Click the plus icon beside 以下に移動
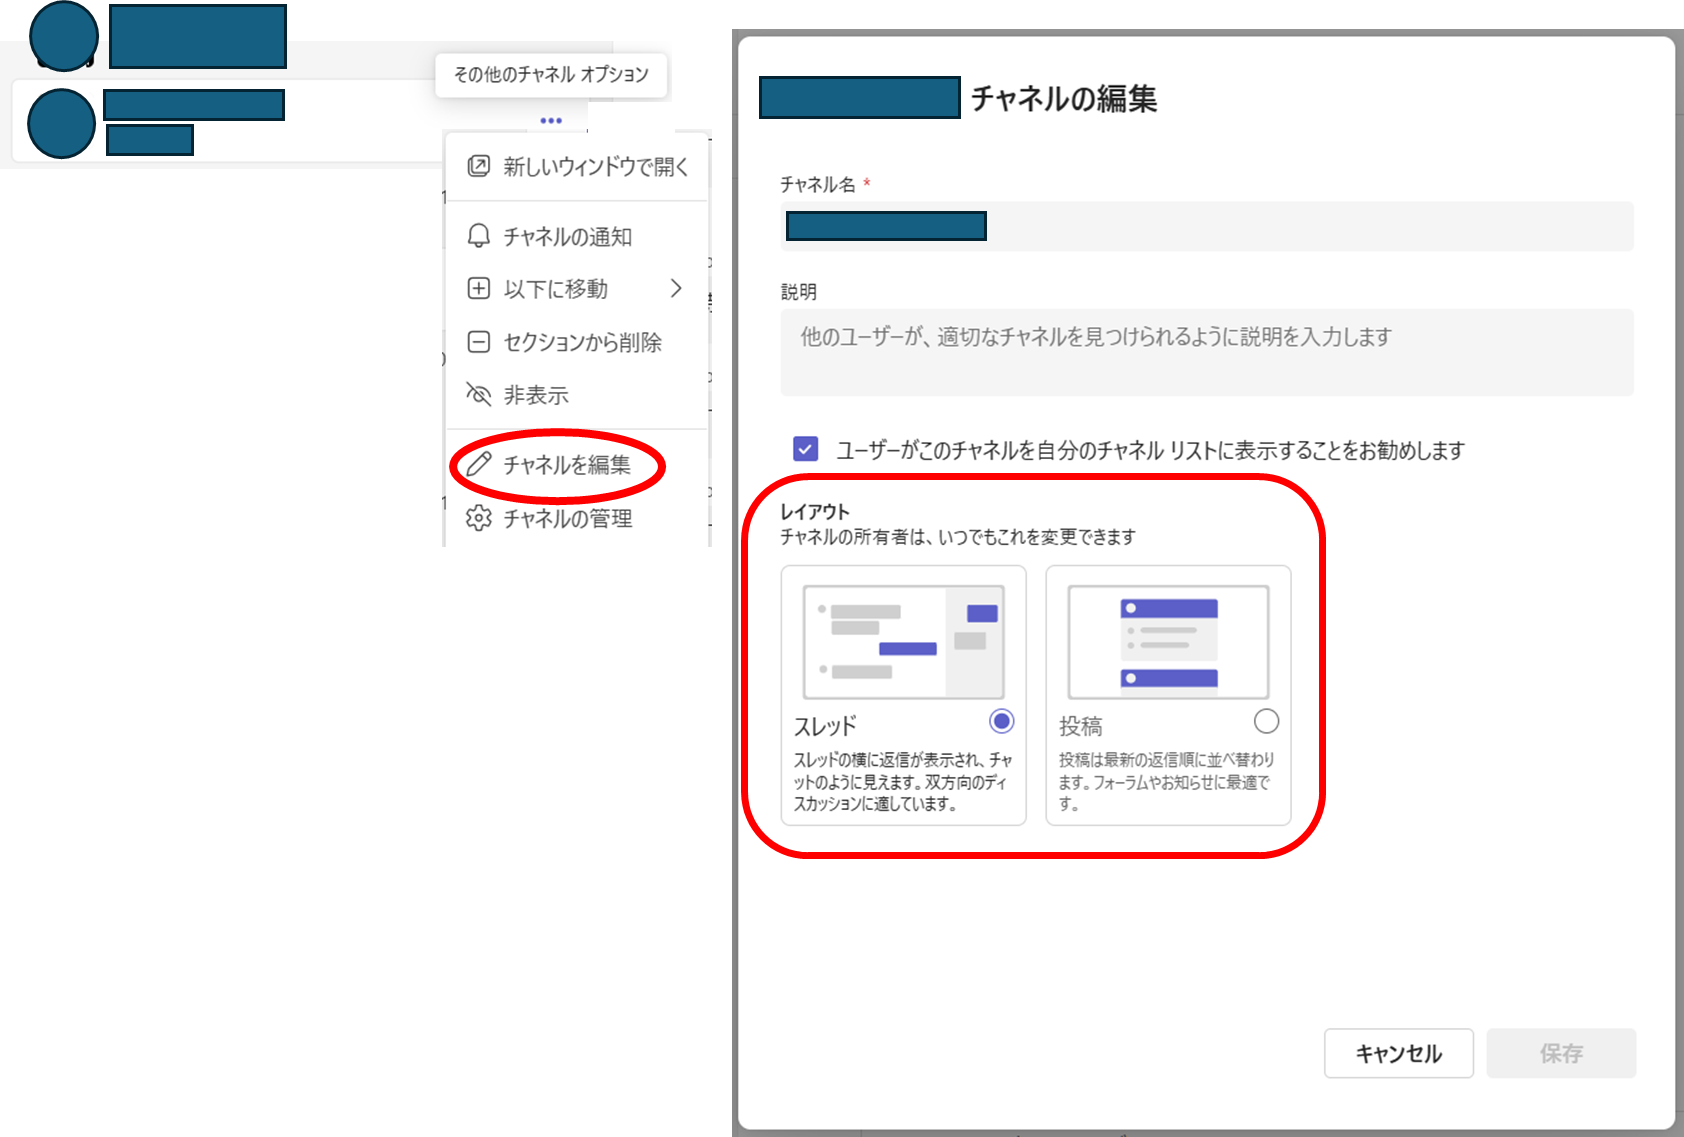1684x1137 pixels. (x=479, y=289)
